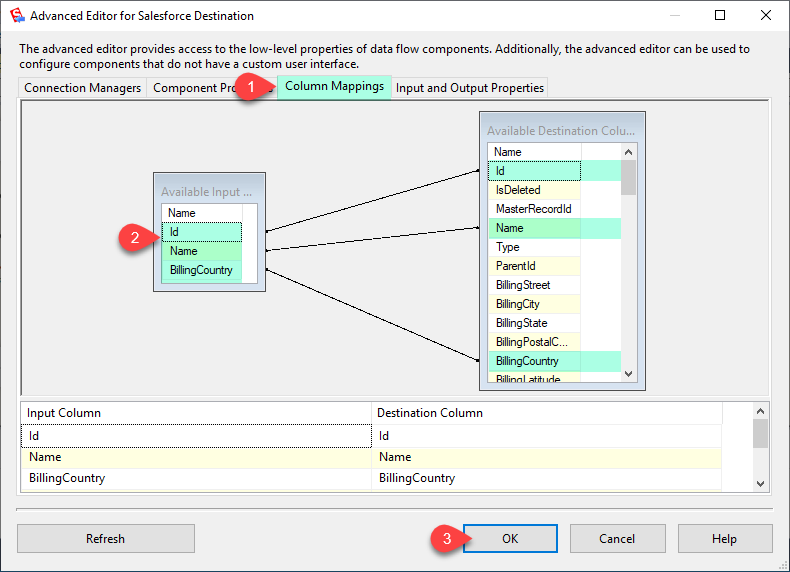Select Name cell under Destination Column grid
This screenshot has height=572, width=790.
547,457
